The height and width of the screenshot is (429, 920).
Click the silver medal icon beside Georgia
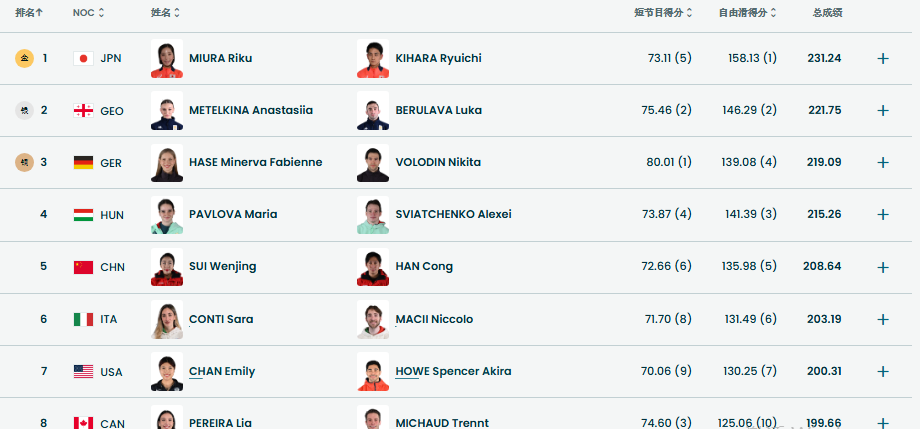[25, 110]
